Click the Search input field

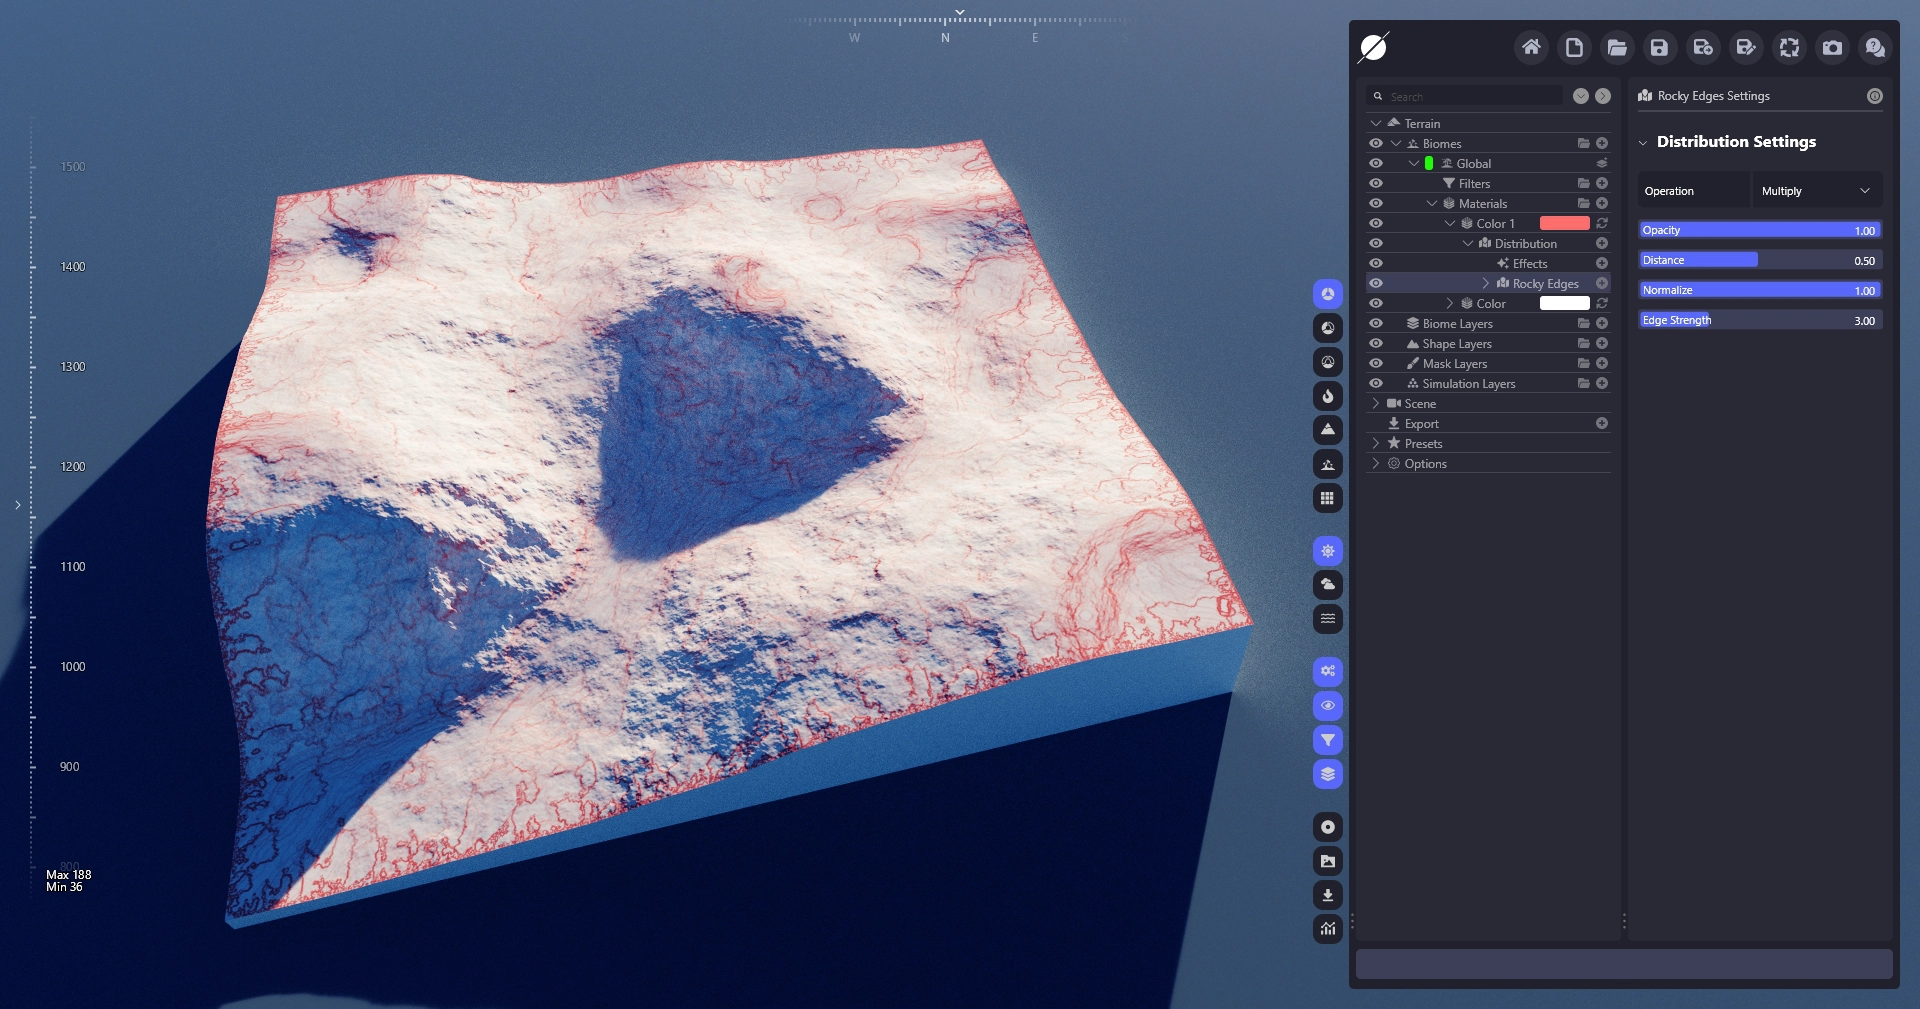[x=1470, y=96]
